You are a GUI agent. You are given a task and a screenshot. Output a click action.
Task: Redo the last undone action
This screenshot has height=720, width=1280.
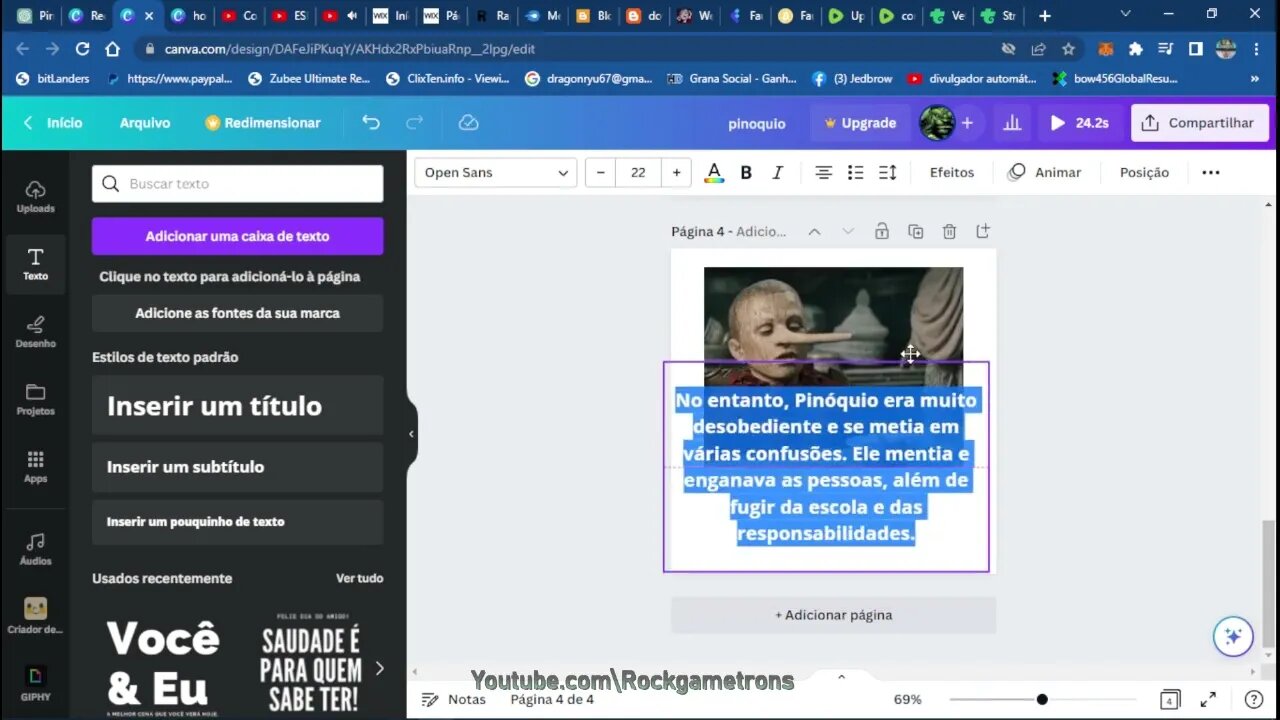tap(414, 123)
